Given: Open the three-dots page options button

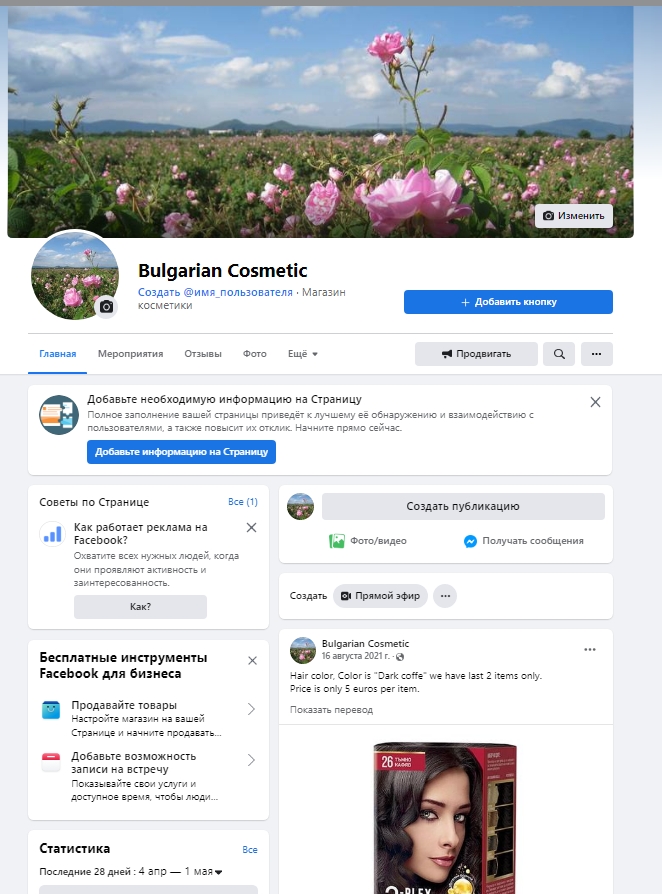Looking at the screenshot, I should [596, 354].
